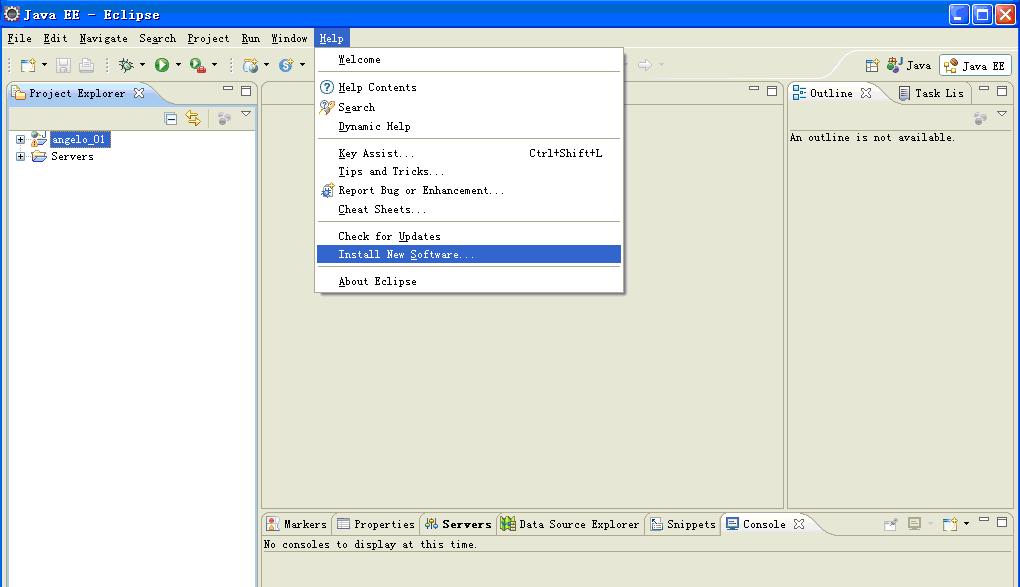This screenshot has height=587, width=1020.
Task: Close the open Help menu via its title
Action: coord(331,38)
